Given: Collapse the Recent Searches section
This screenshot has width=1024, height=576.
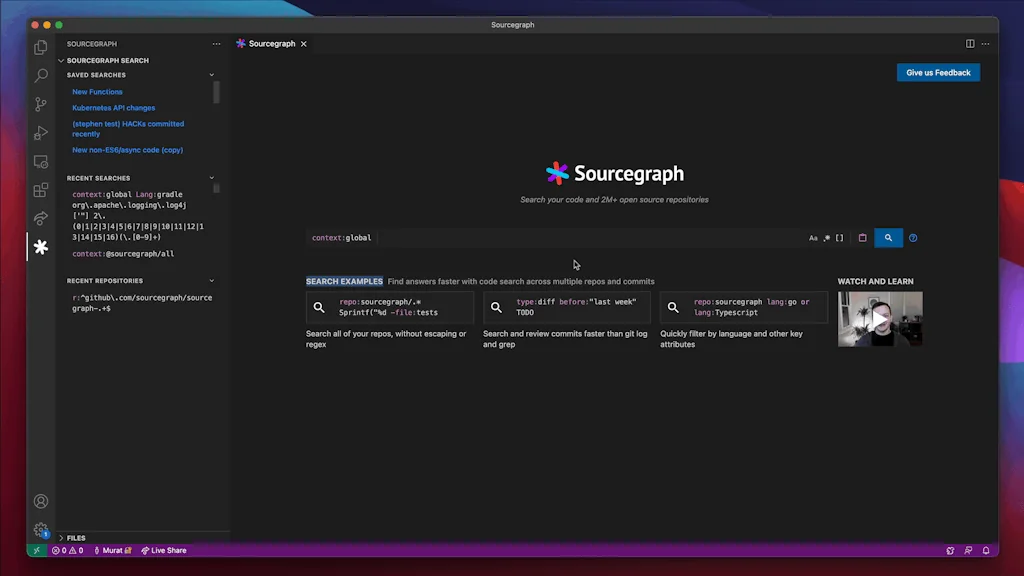Looking at the screenshot, I should (x=211, y=177).
